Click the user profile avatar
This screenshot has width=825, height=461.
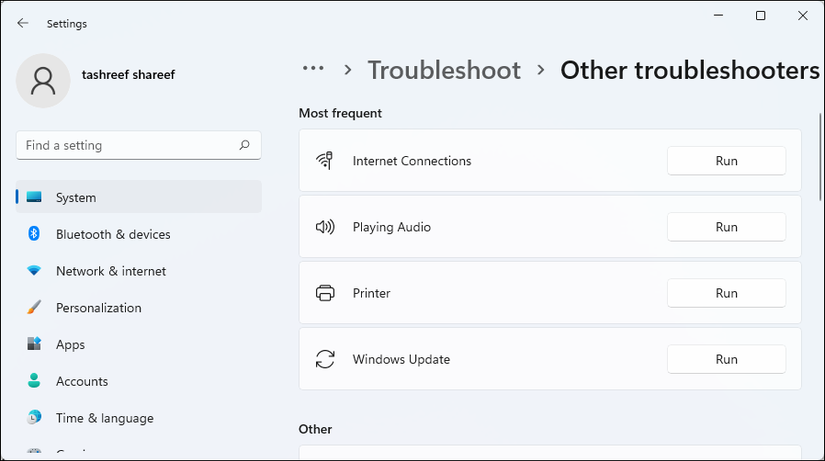click(x=43, y=81)
